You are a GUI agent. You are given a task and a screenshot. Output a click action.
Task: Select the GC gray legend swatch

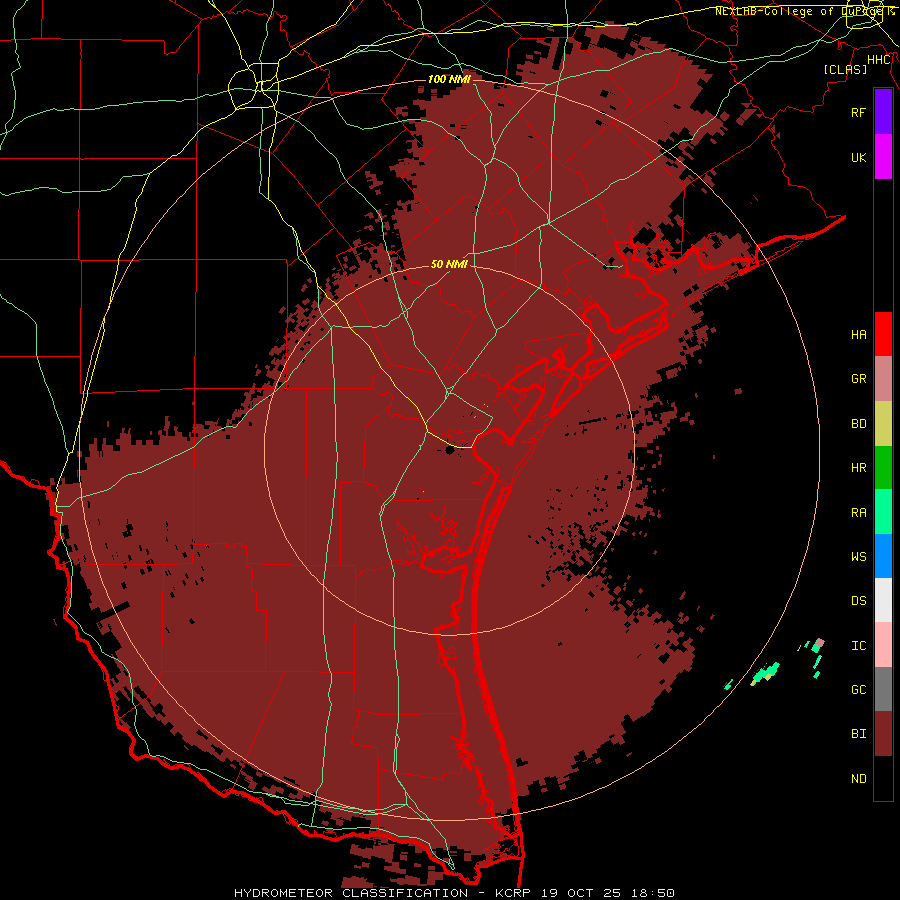(883, 689)
